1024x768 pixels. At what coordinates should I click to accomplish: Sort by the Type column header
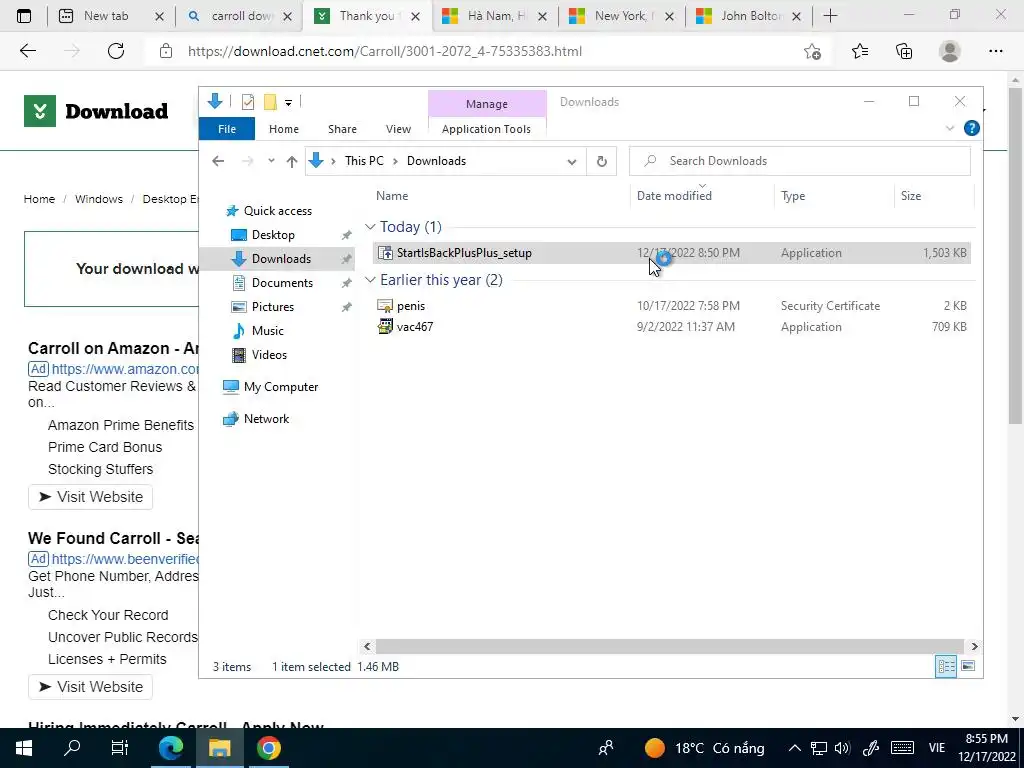(x=793, y=196)
